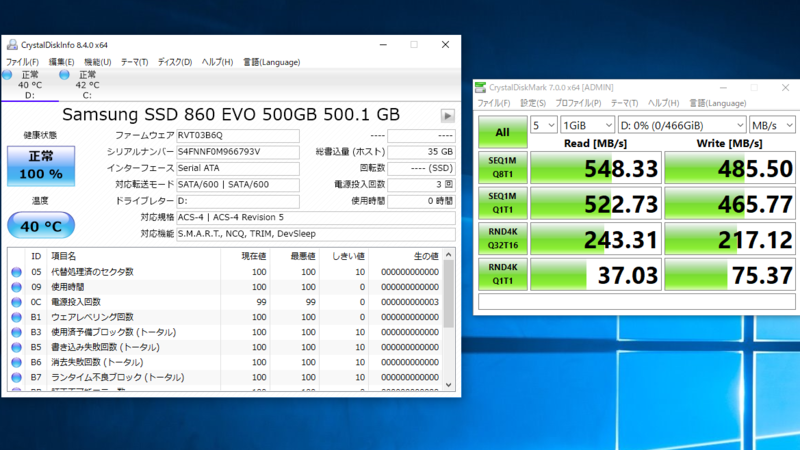This screenshot has width=800, height=450.
Task: Click blue orb of attribute B6 row
Action: (16, 362)
